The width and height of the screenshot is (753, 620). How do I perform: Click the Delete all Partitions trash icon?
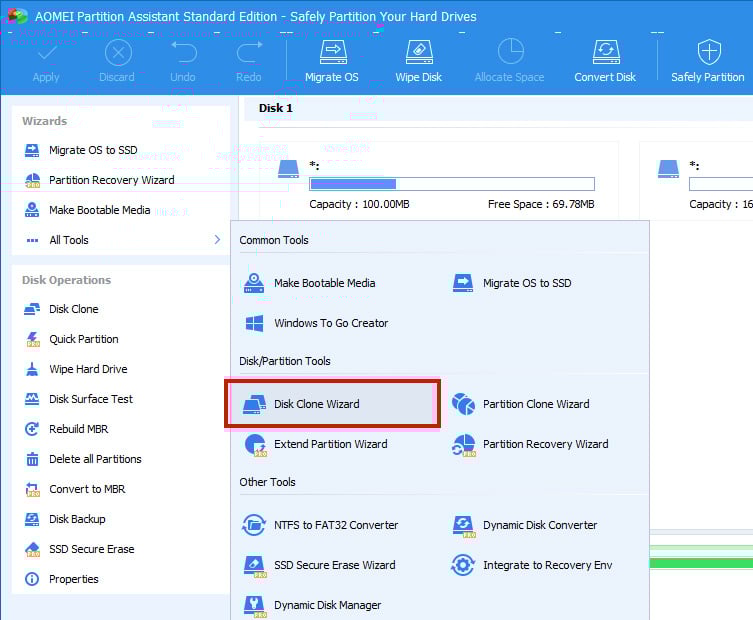32,459
